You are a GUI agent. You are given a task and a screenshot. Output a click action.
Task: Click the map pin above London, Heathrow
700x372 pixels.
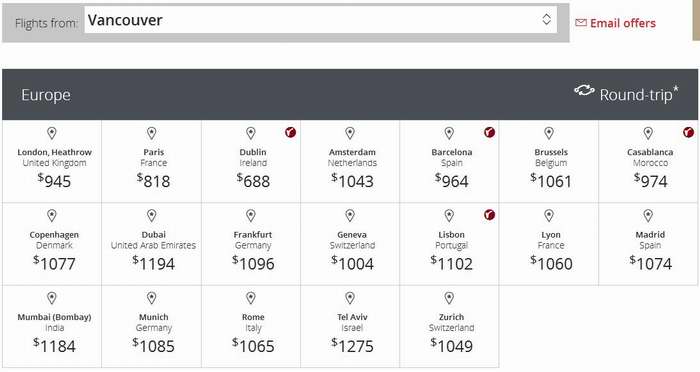(x=52, y=133)
